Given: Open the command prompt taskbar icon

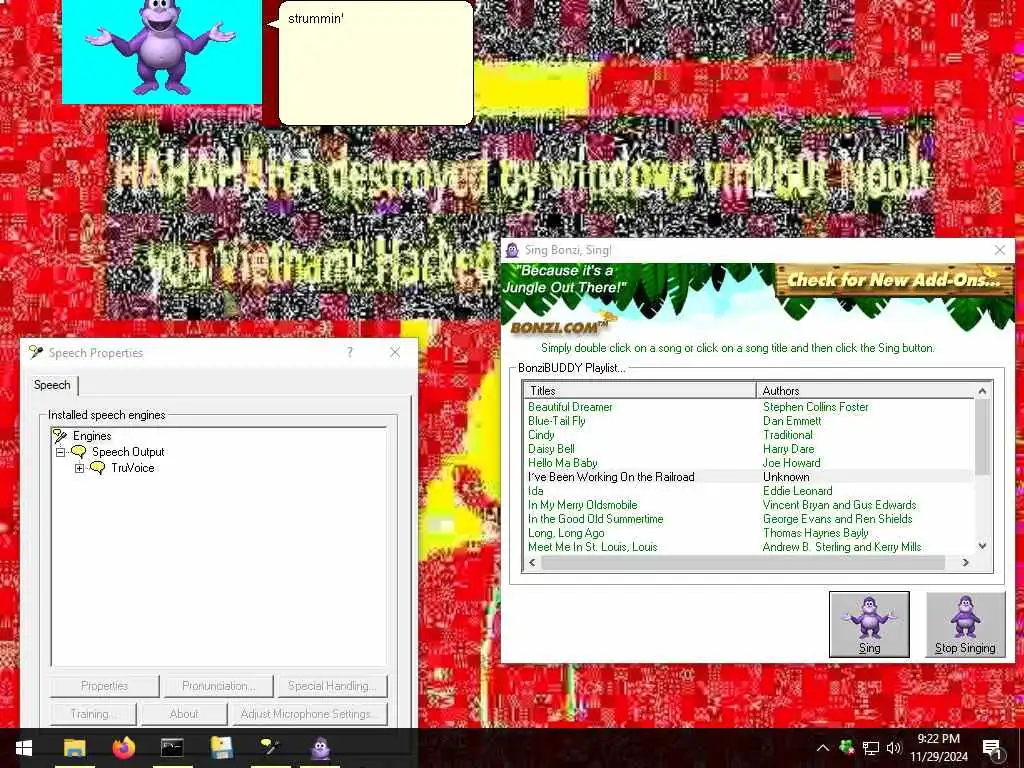Looking at the screenshot, I should pyautogui.click(x=172, y=748).
